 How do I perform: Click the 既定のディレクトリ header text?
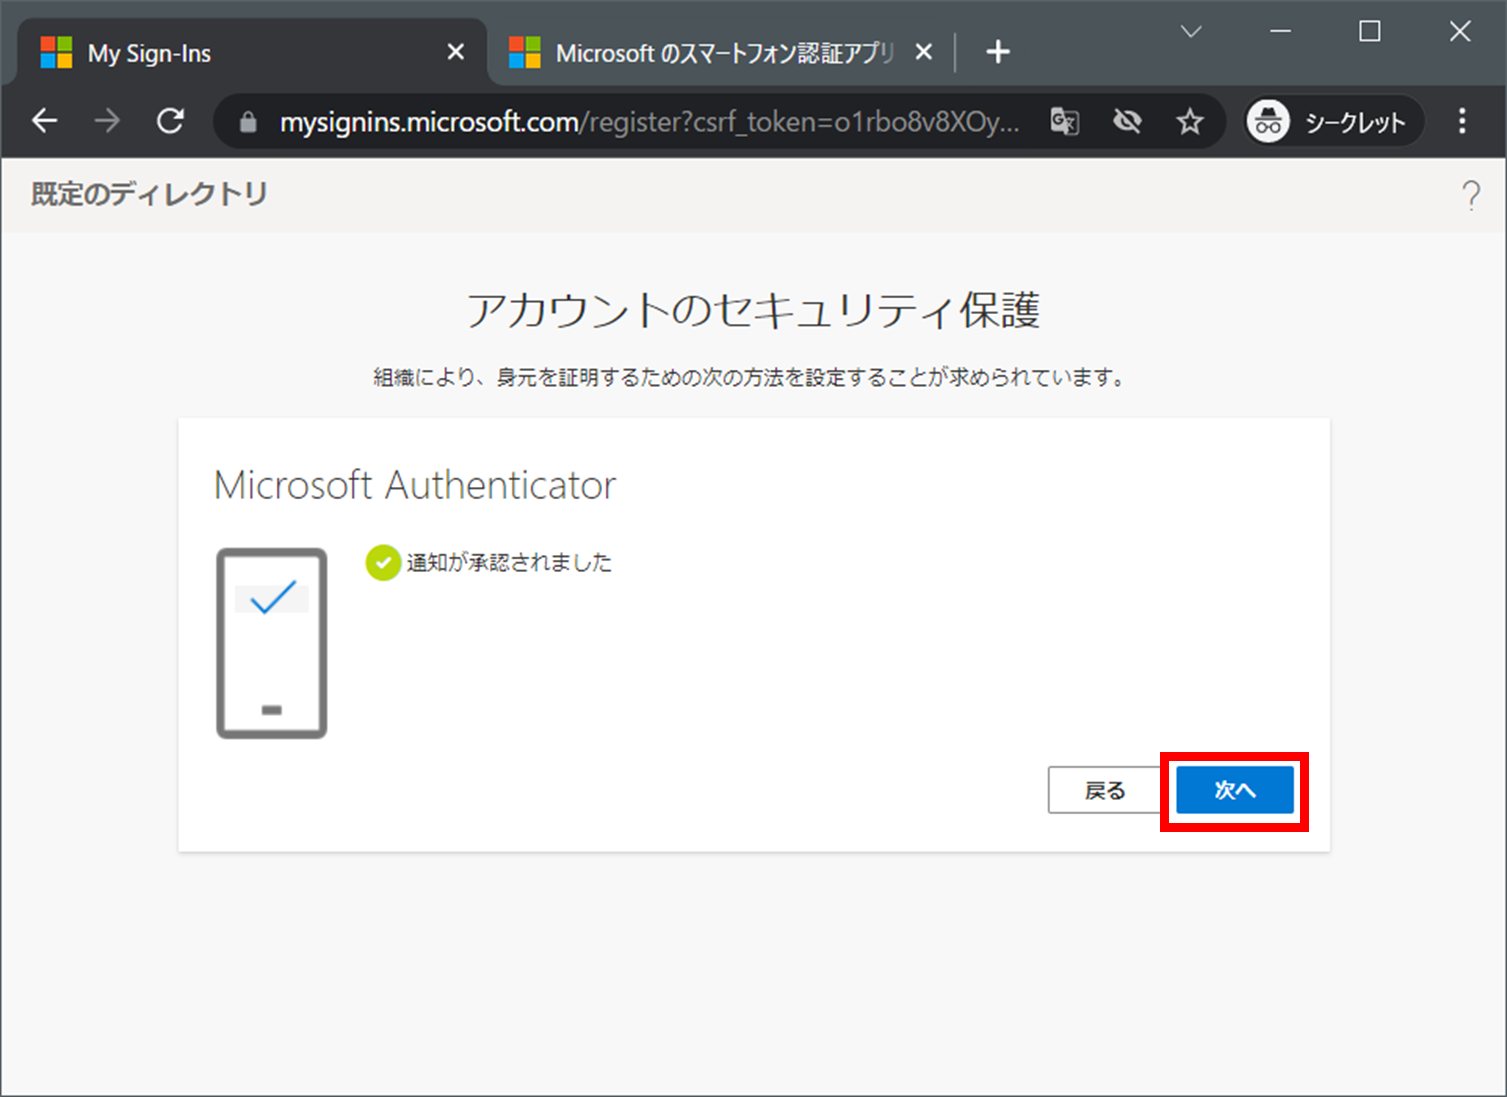pyautogui.click(x=149, y=194)
